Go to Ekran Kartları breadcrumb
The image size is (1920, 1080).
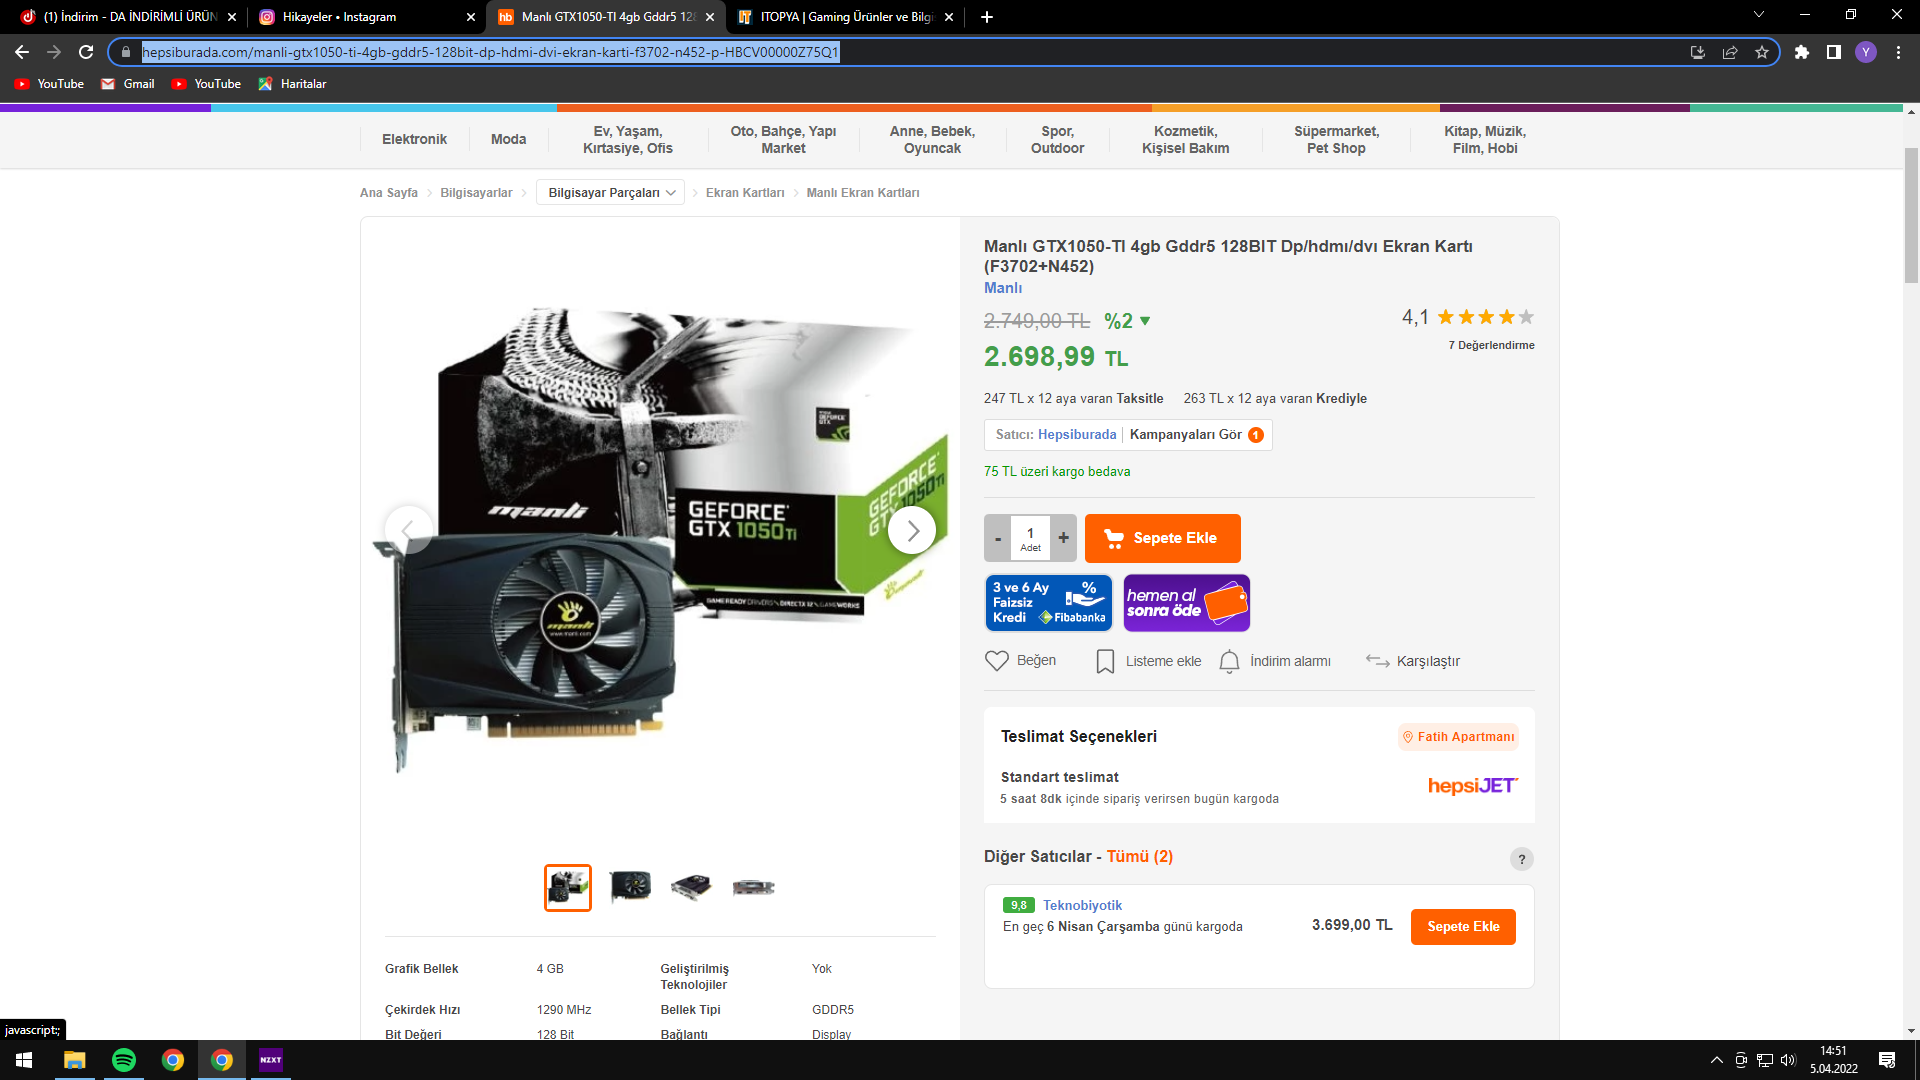click(745, 193)
